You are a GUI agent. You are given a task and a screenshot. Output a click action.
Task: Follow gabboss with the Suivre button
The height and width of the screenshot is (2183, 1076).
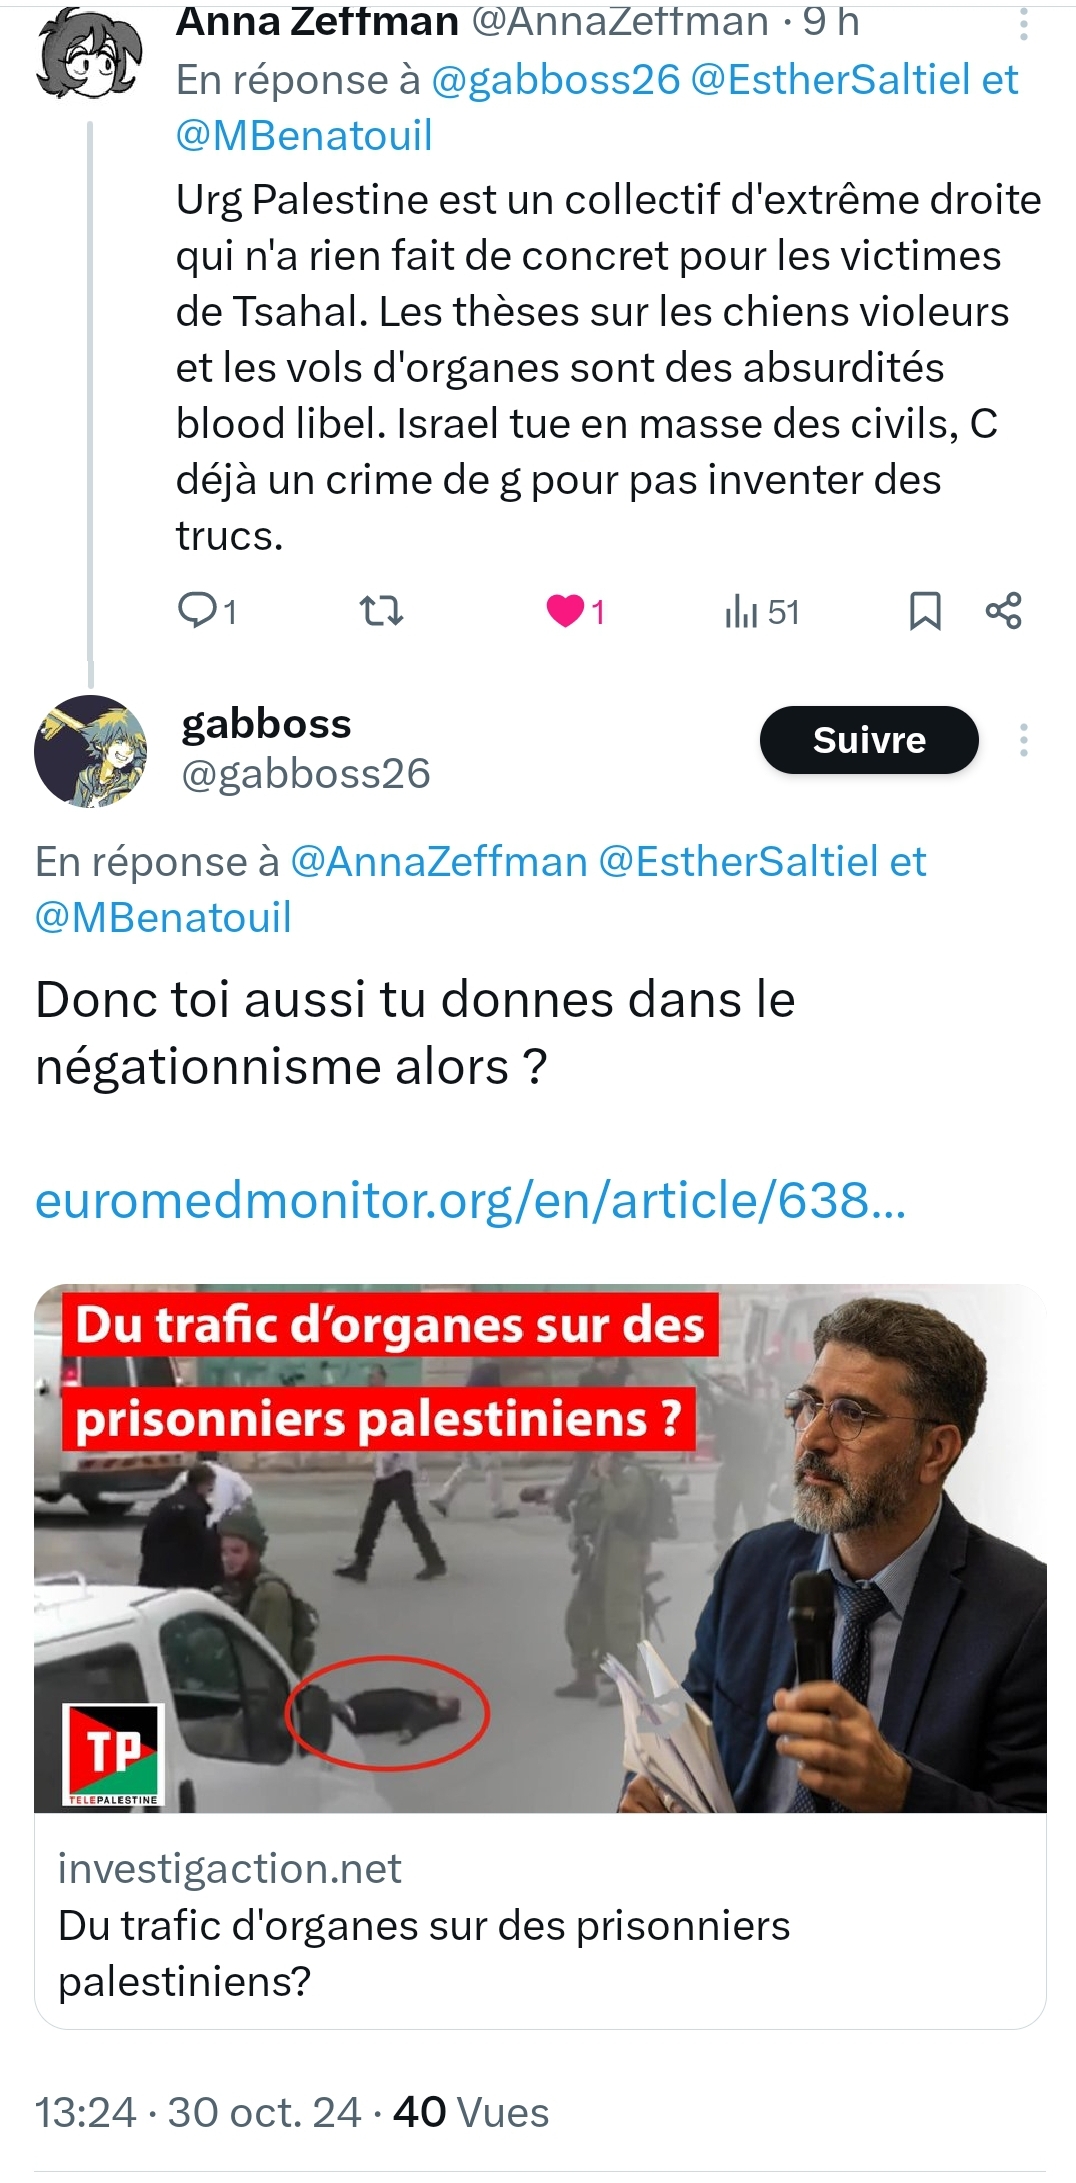point(869,740)
